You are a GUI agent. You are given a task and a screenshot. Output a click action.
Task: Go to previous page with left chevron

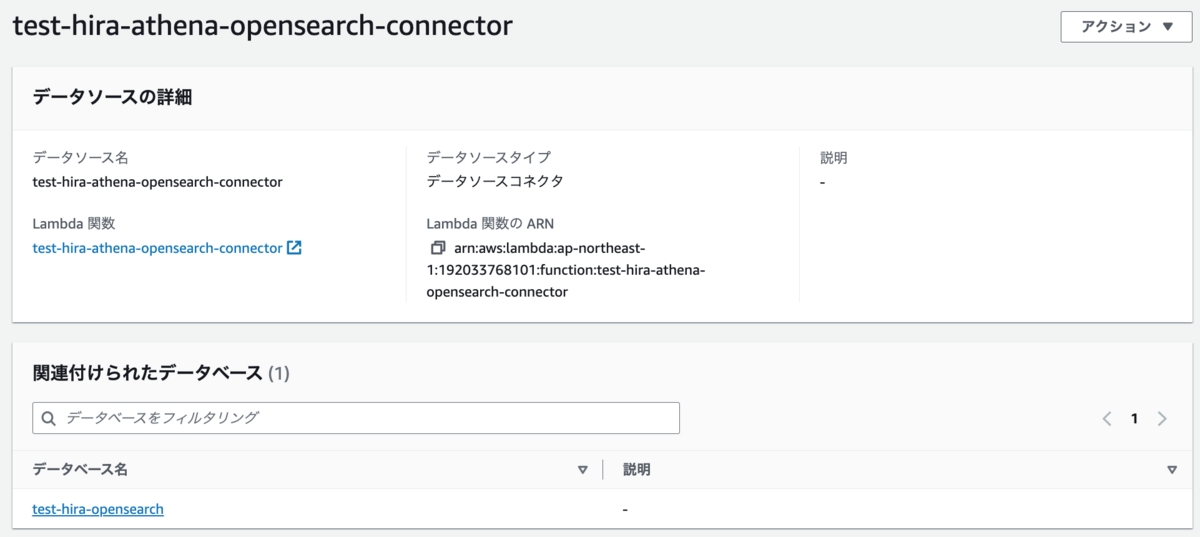click(x=1107, y=419)
